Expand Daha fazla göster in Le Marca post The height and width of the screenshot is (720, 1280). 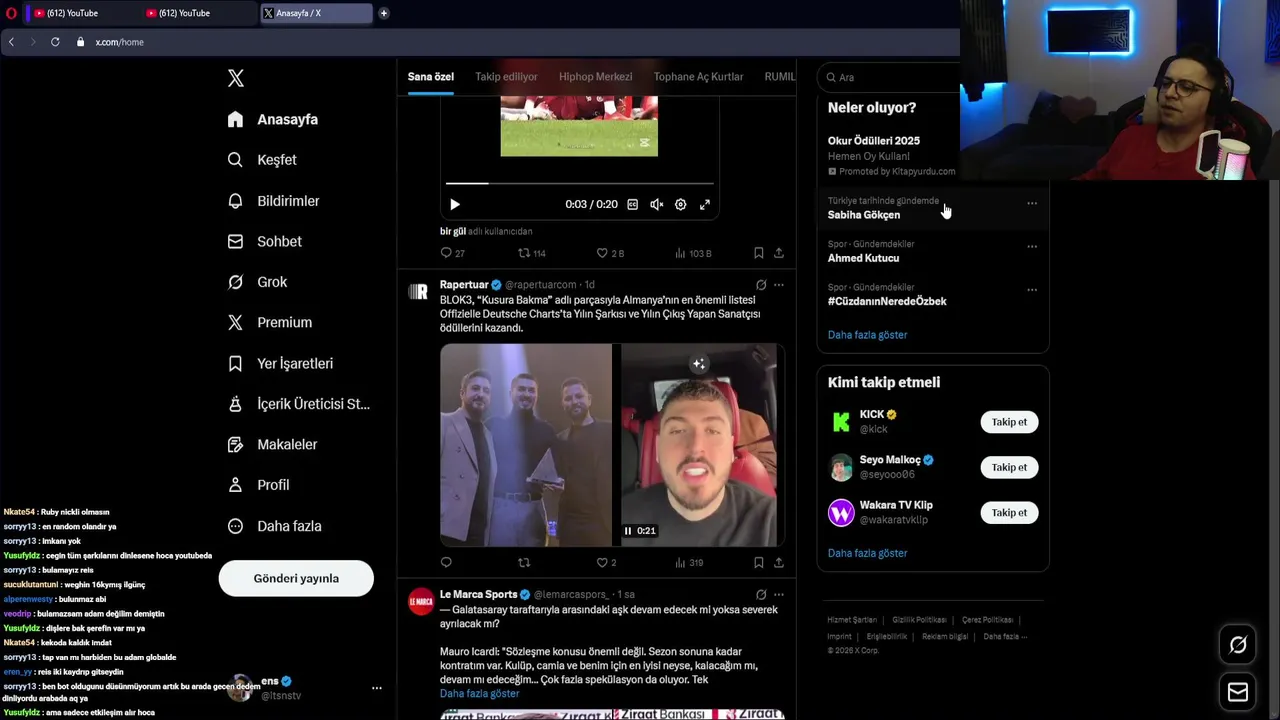480,694
